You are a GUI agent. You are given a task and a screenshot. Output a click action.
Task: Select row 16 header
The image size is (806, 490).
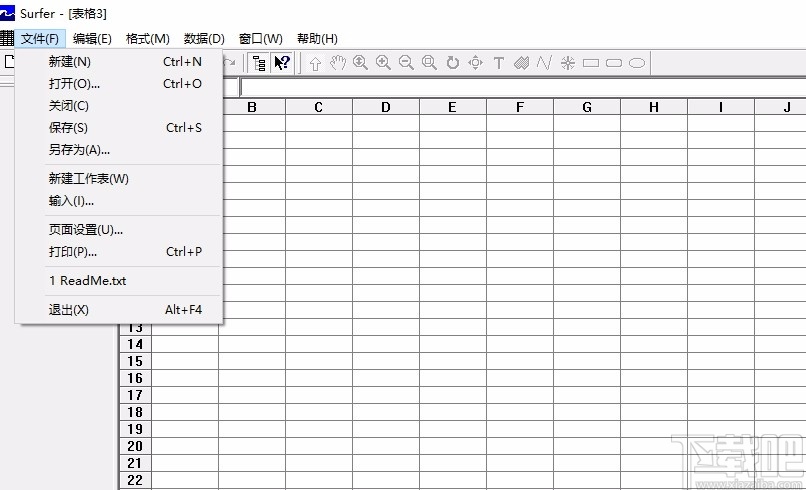click(135, 378)
